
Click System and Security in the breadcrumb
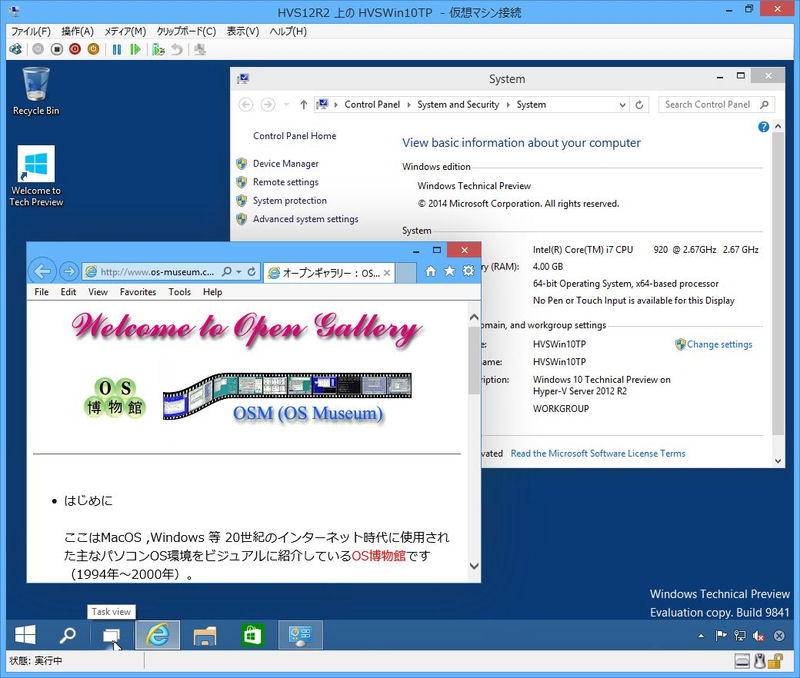tap(458, 105)
